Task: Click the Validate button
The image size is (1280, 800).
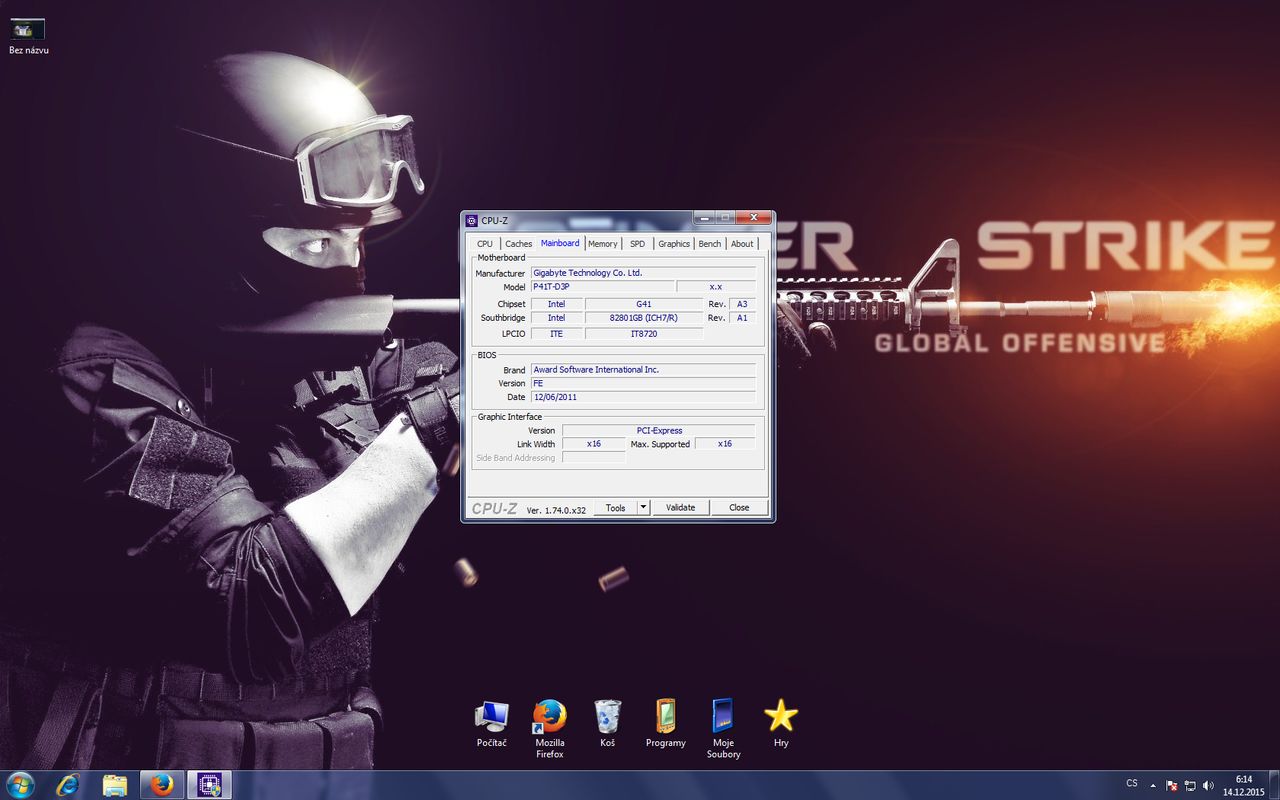Action: 681,507
